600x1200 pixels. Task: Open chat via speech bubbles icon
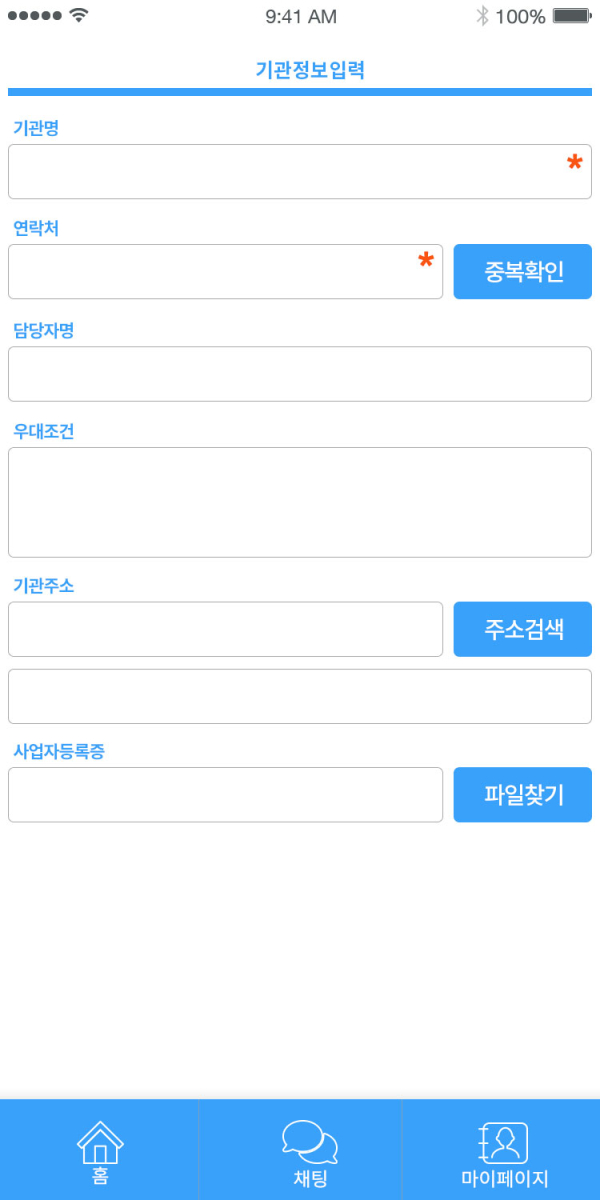click(310, 1142)
